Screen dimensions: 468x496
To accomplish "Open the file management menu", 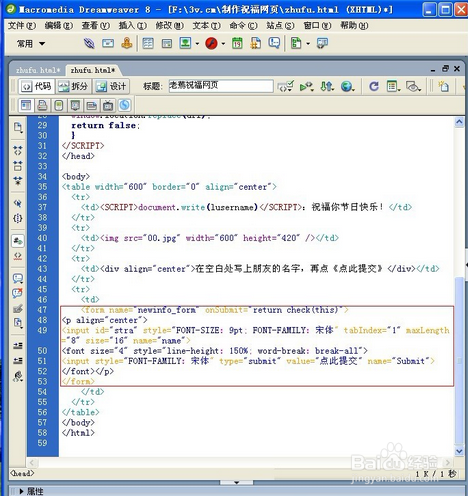I will tap(327, 87).
